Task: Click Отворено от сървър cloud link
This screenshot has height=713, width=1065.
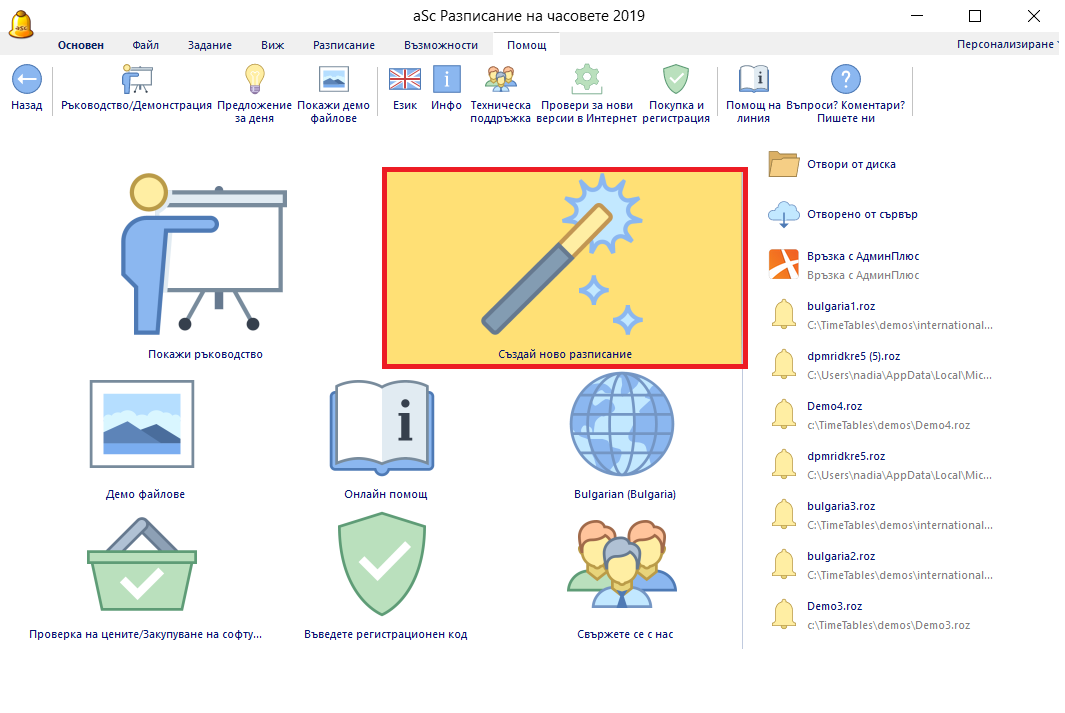Action: click(x=861, y=214)
